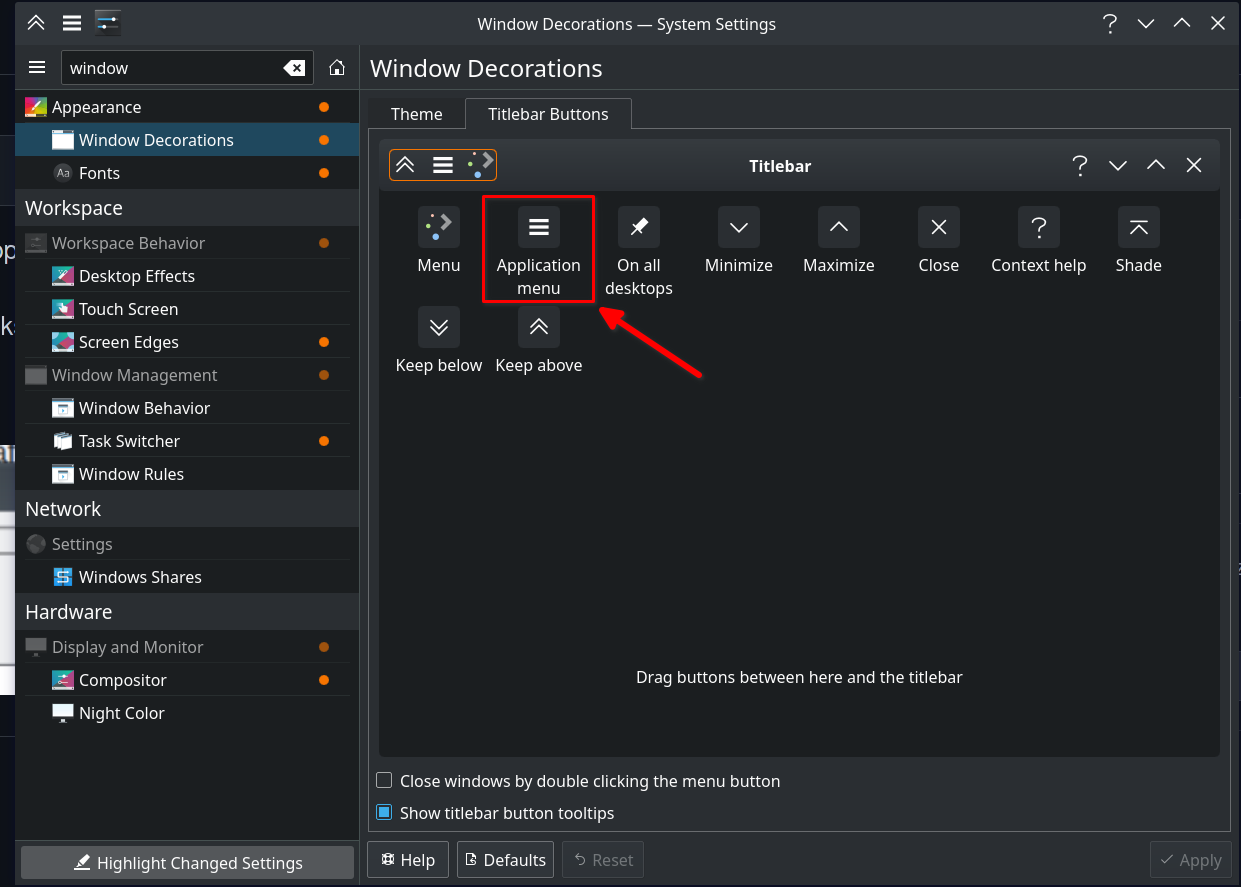The width and height of the screenshot is (1241, 887).
Task: Click hamburger application menu in preview titlebar
Action: click(x=443, y=165)
